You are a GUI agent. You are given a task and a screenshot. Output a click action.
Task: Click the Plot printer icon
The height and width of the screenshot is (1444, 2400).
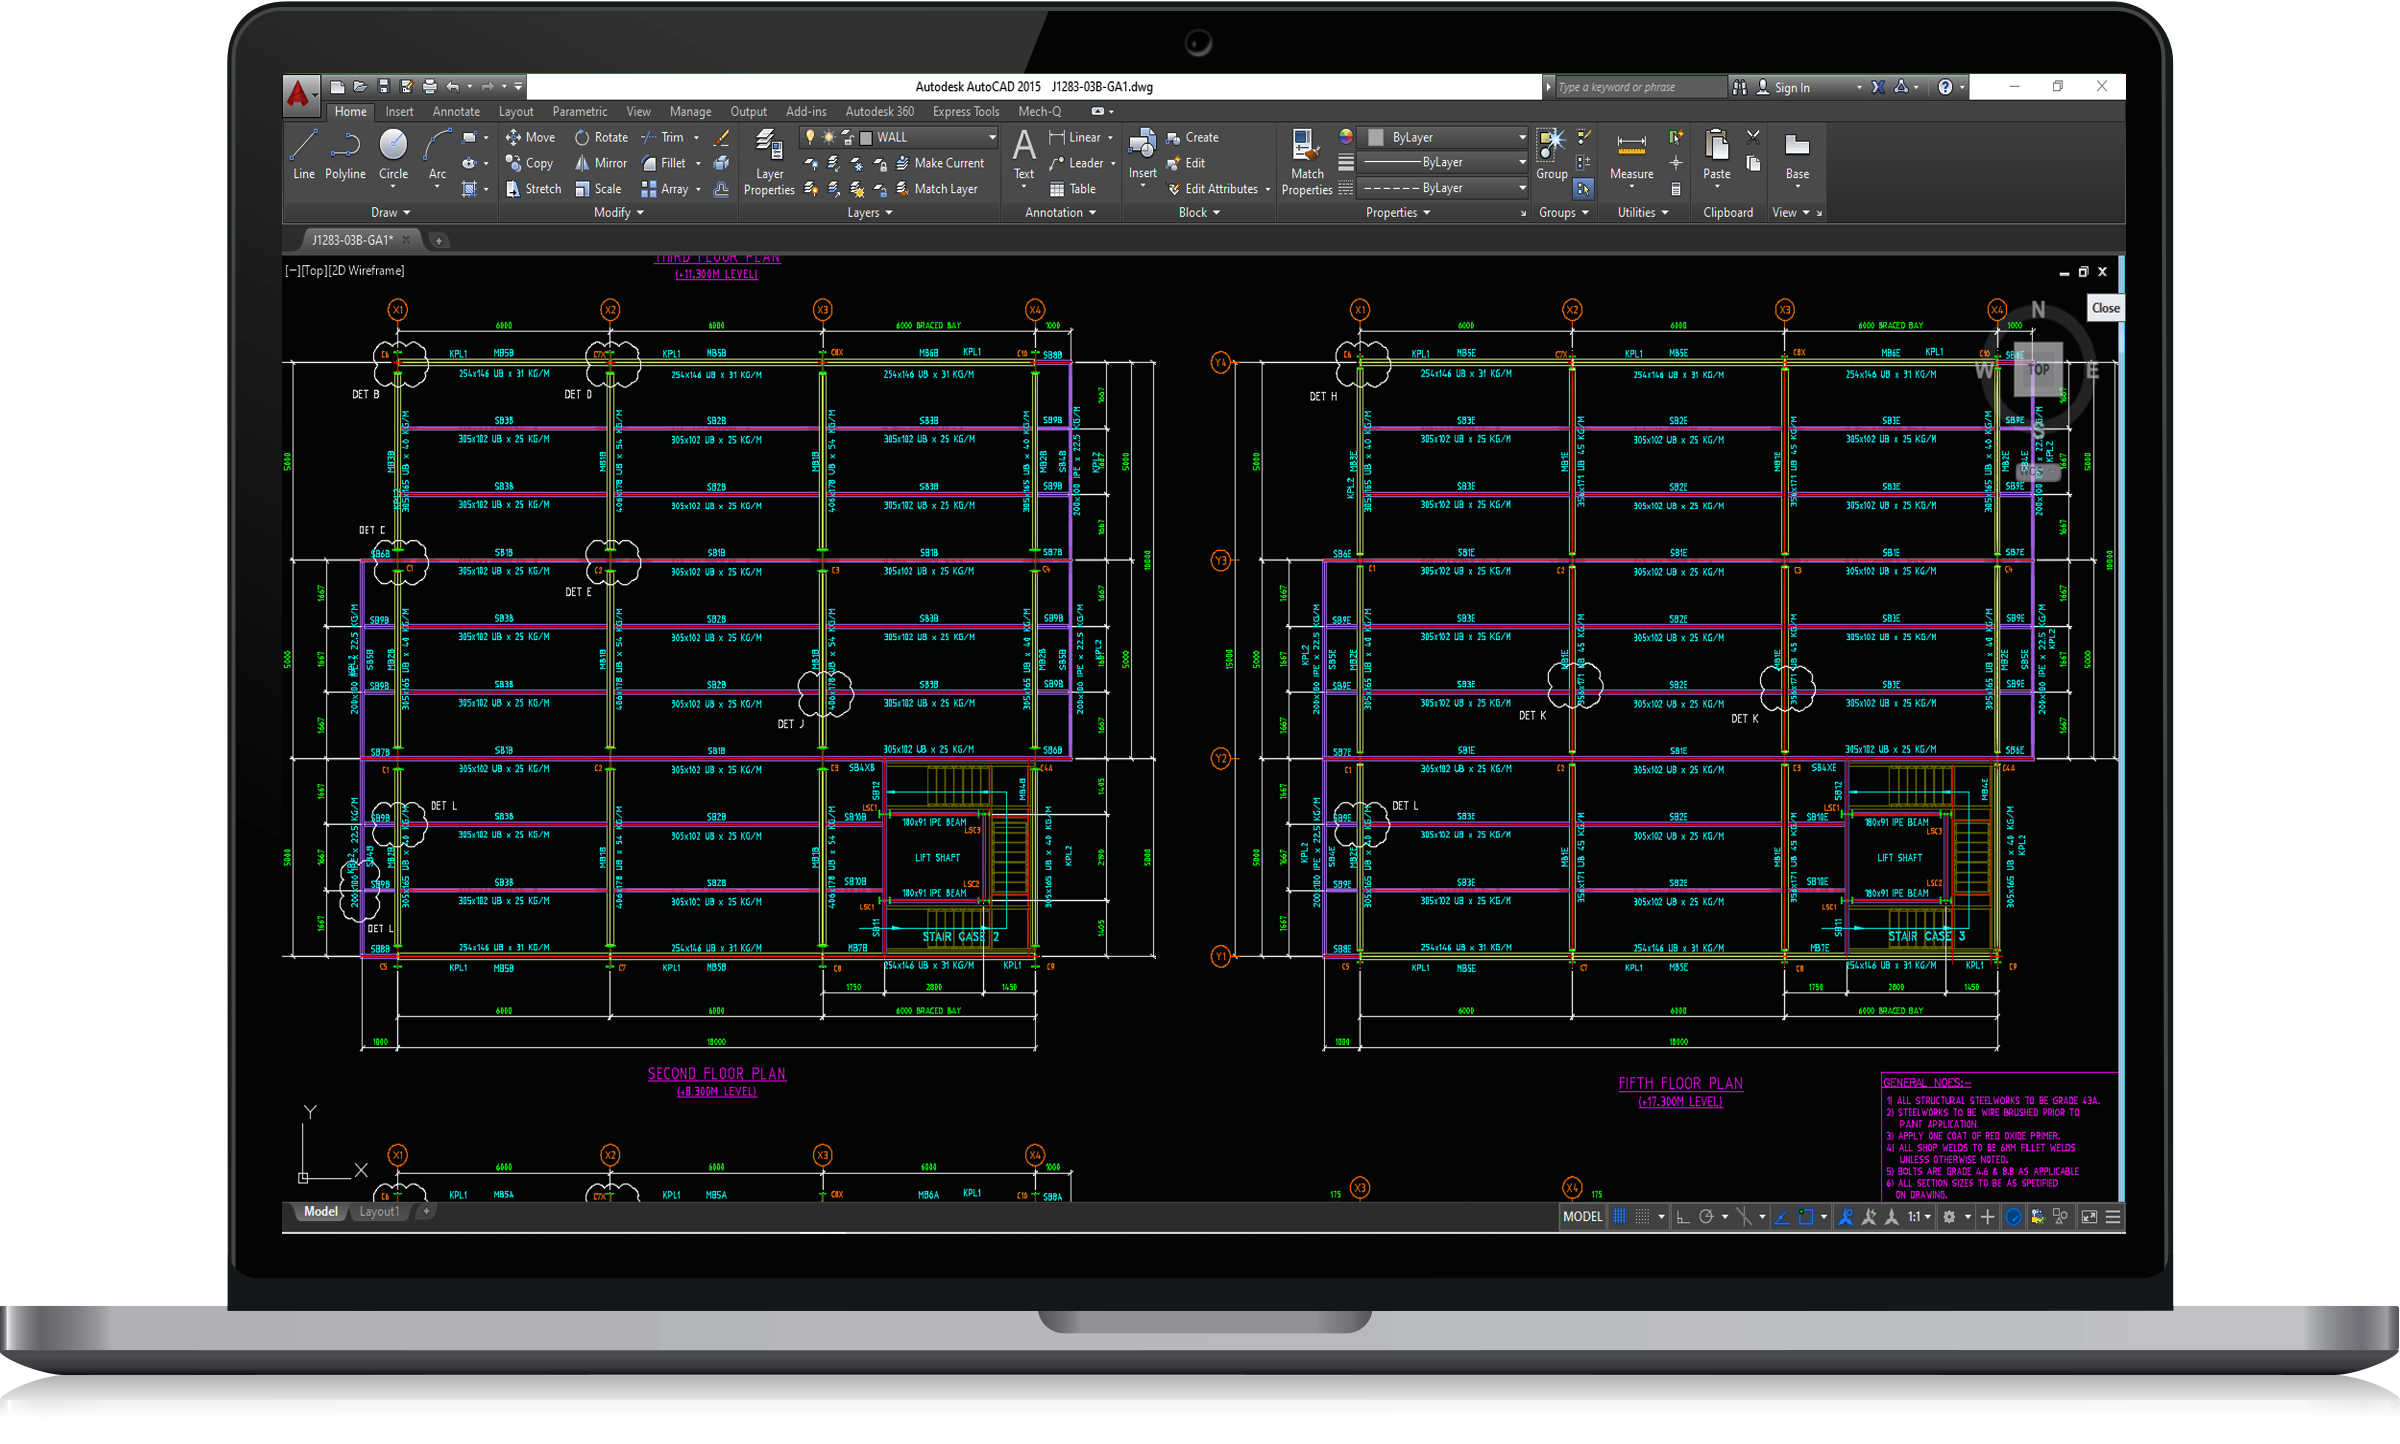click(x=429, y=87)
